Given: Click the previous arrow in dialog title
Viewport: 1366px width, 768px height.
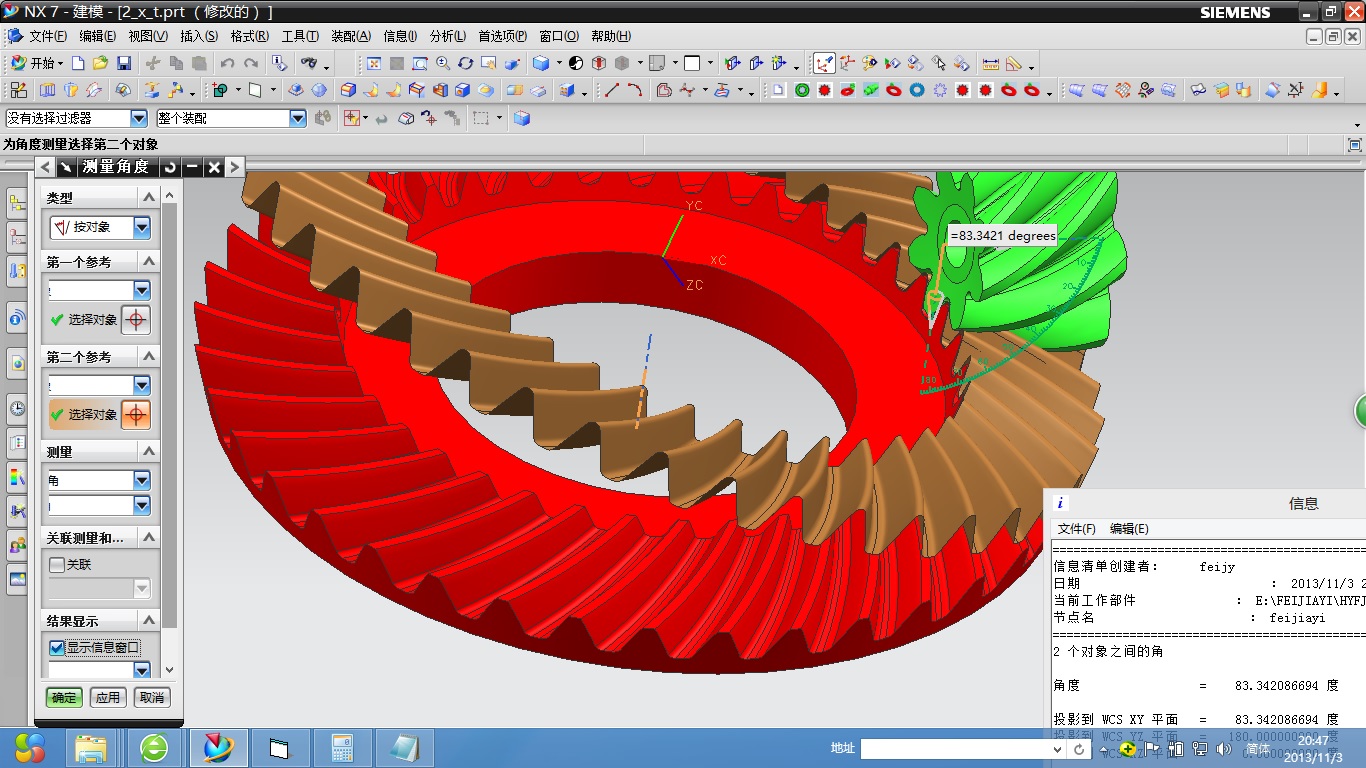Looking at the screenshot, I should coord(45,167).
